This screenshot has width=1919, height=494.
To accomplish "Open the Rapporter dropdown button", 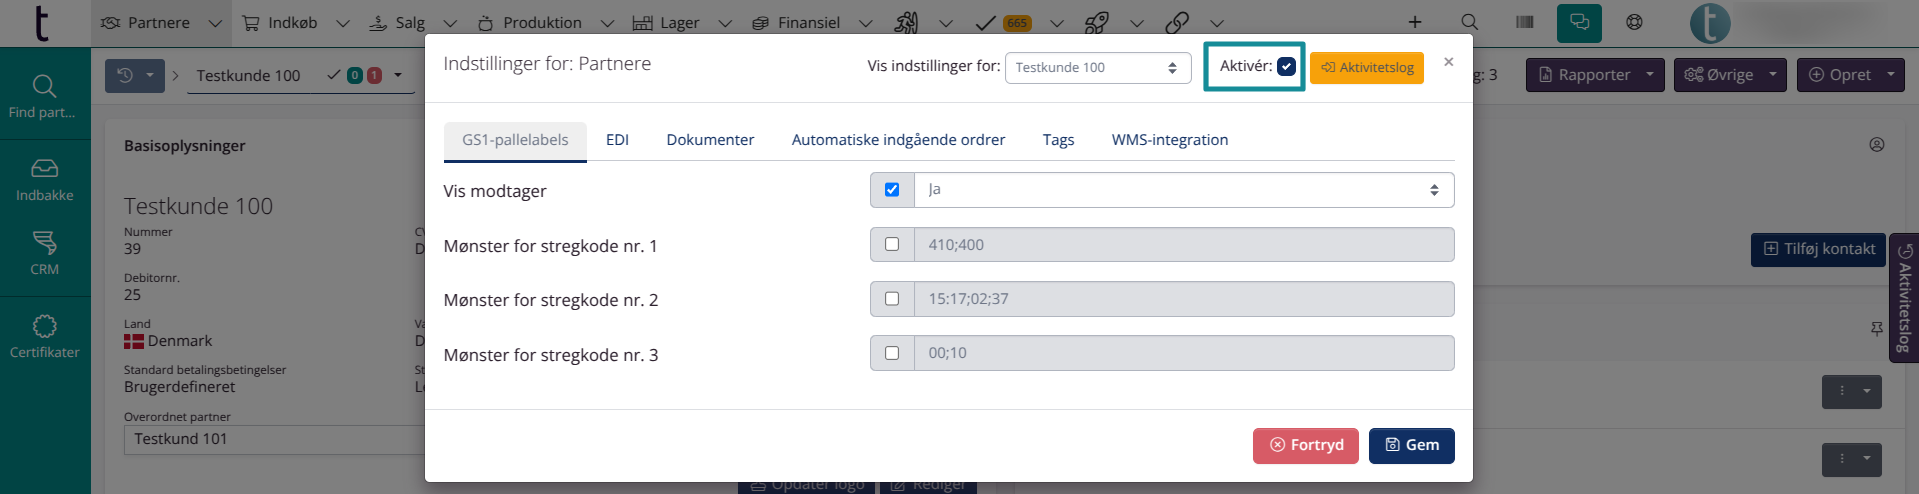I will point(1595,75).
